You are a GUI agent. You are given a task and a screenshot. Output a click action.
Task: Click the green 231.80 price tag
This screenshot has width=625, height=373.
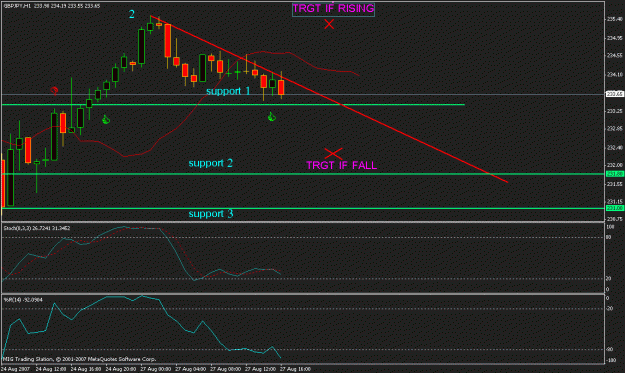[615, 174]
